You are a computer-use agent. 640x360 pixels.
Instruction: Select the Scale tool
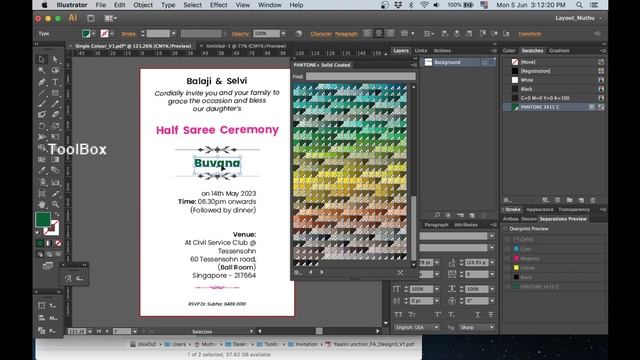[x=55, y=126]
